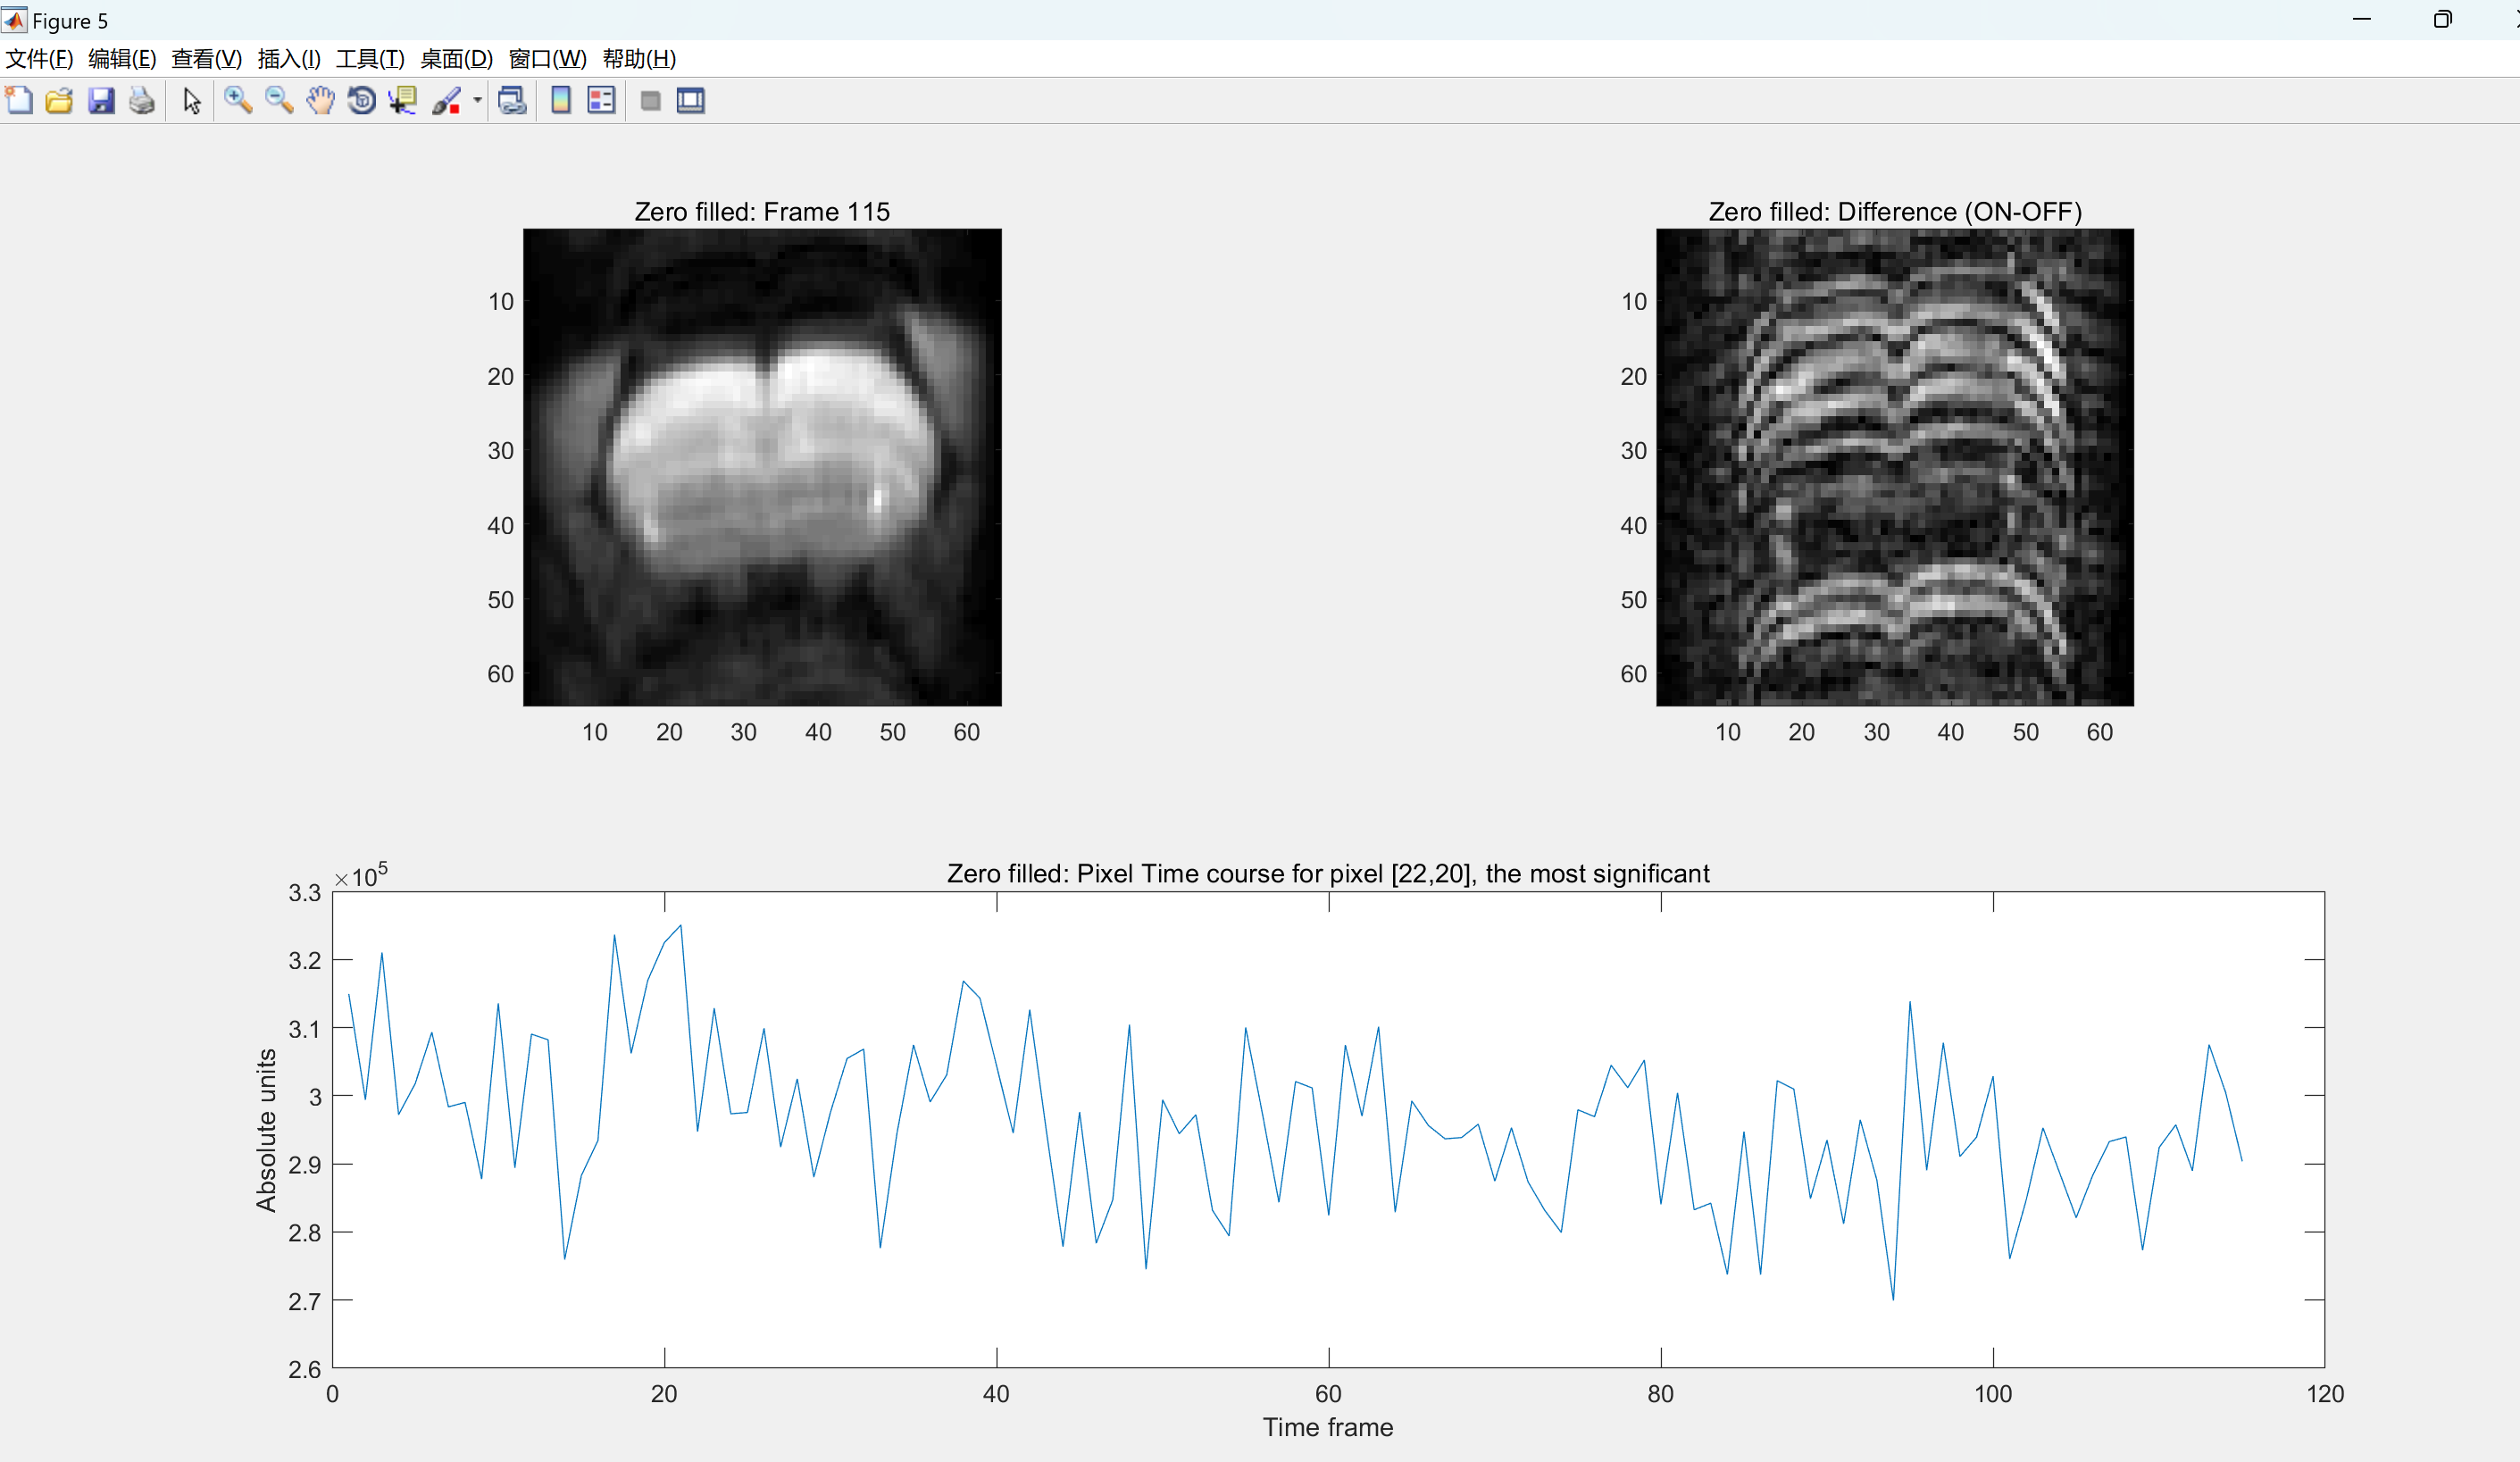Viewport: 2520px width, 1462px height.
Task: Save the figure with floppy disk icon
Action: pyautogui.click(x=101, y=100)
